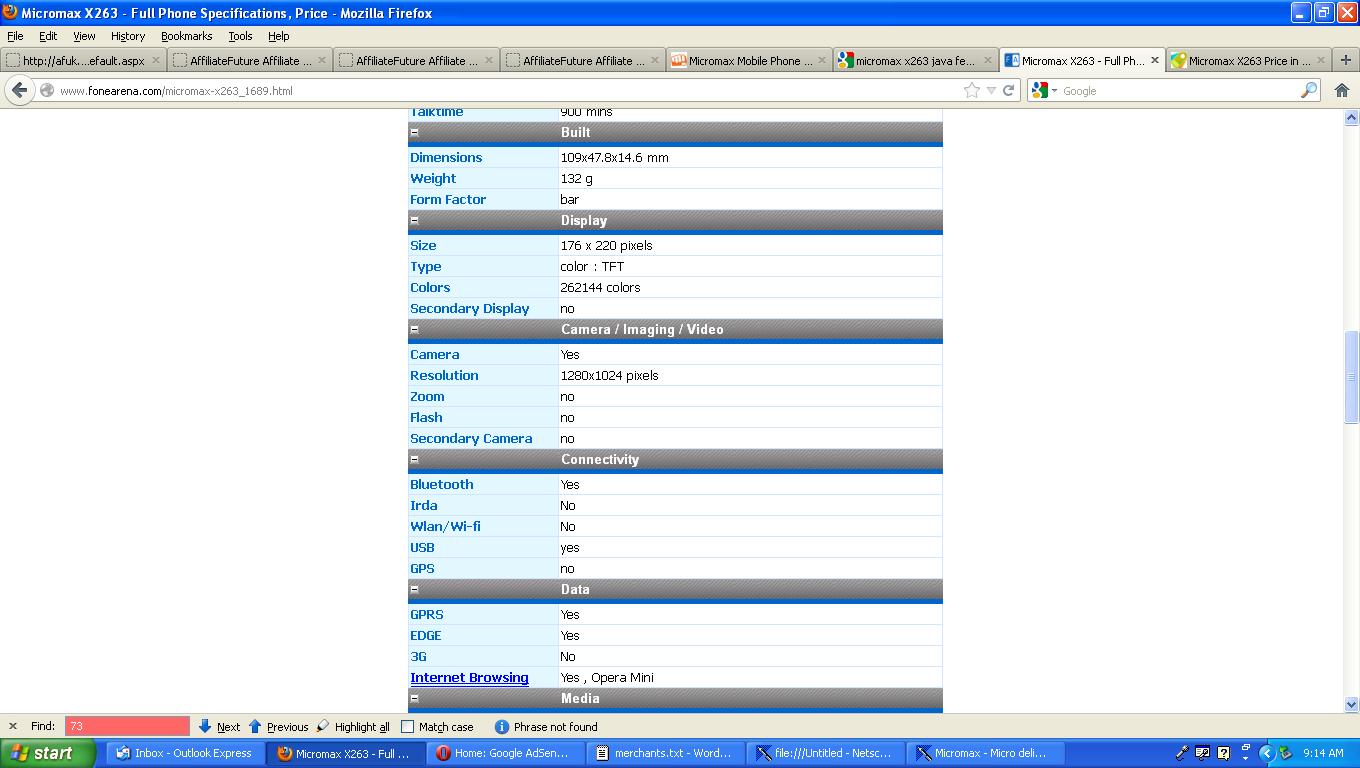
Task: Open a new tab with plus icon
Action: (1345, 60)
